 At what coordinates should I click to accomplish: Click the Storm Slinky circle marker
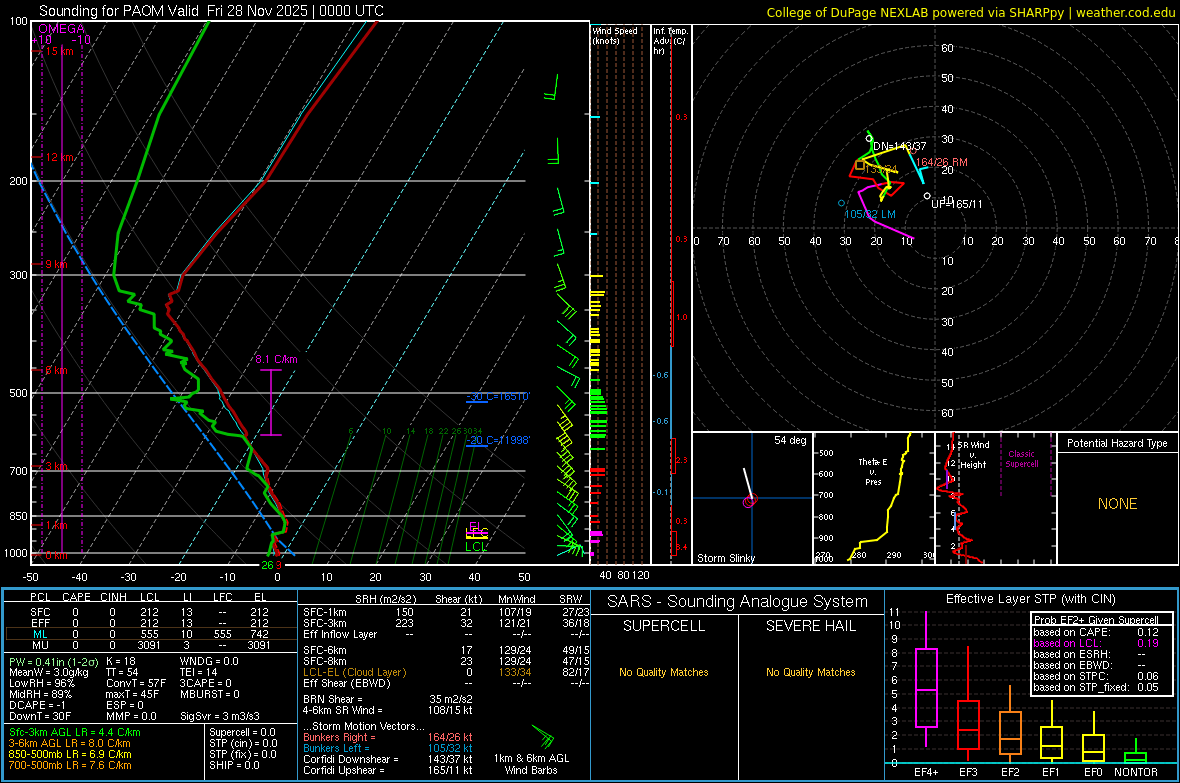tap(750, 501)
